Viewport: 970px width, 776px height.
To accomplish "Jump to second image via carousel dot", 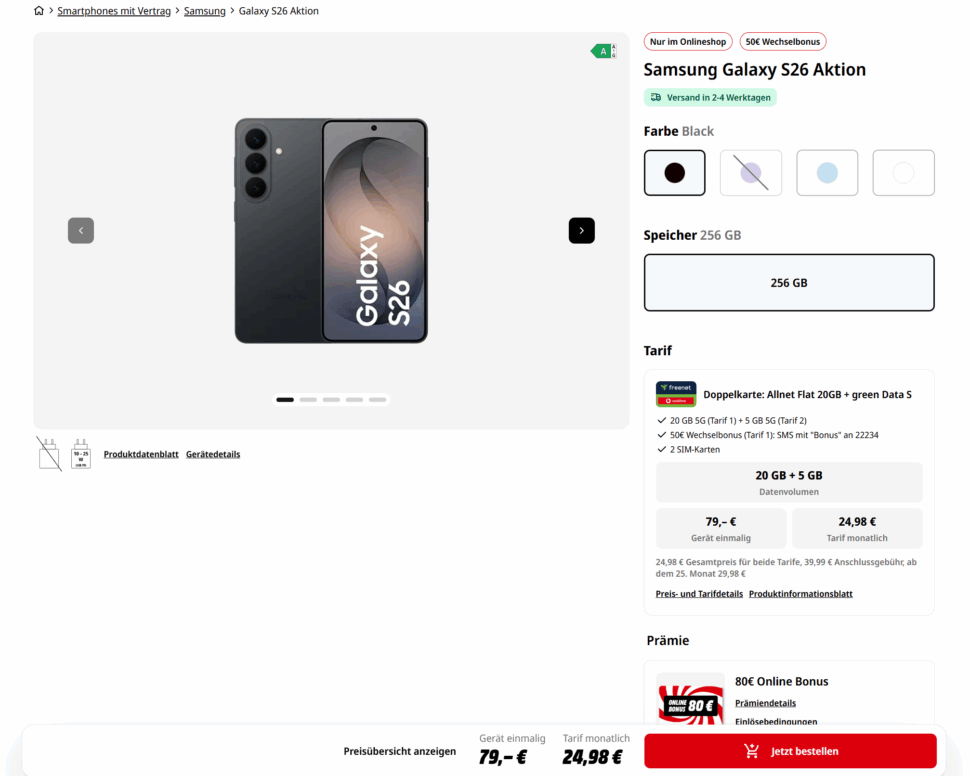I will tap(308, 400).
